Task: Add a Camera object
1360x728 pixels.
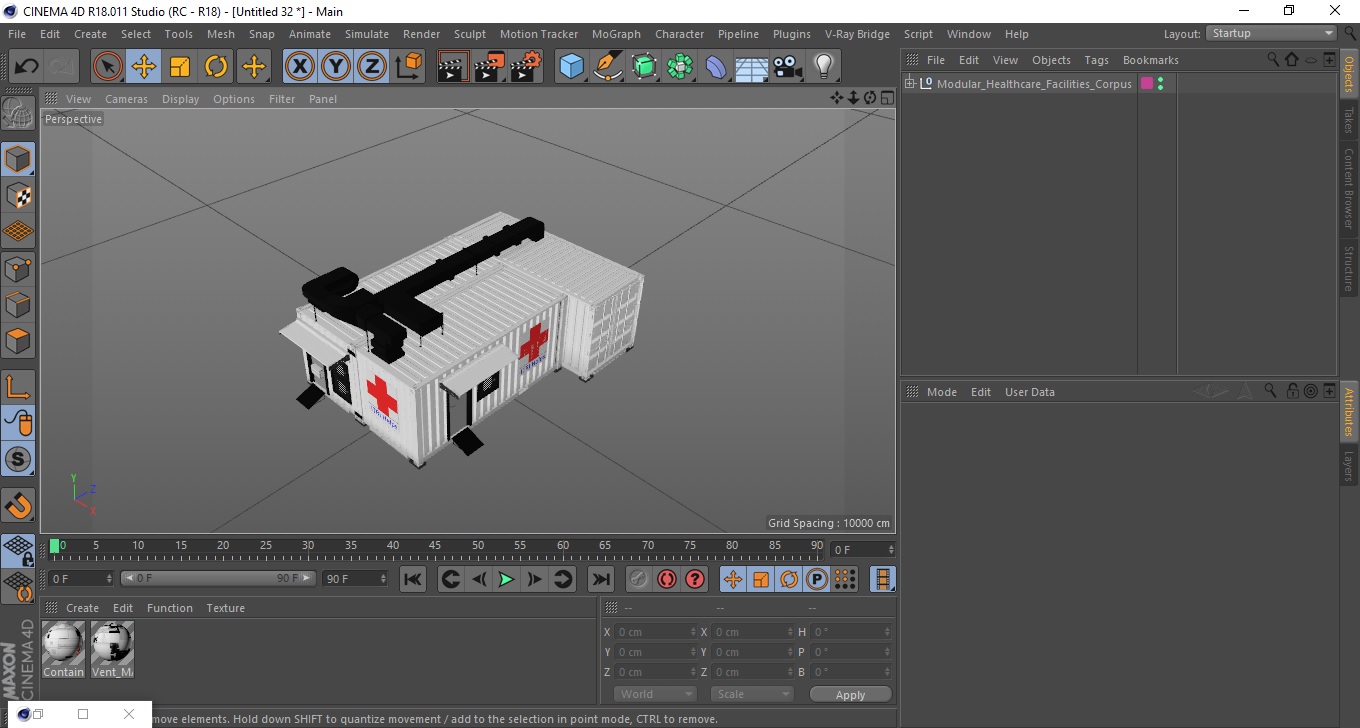Action: [x=787, y=67]
